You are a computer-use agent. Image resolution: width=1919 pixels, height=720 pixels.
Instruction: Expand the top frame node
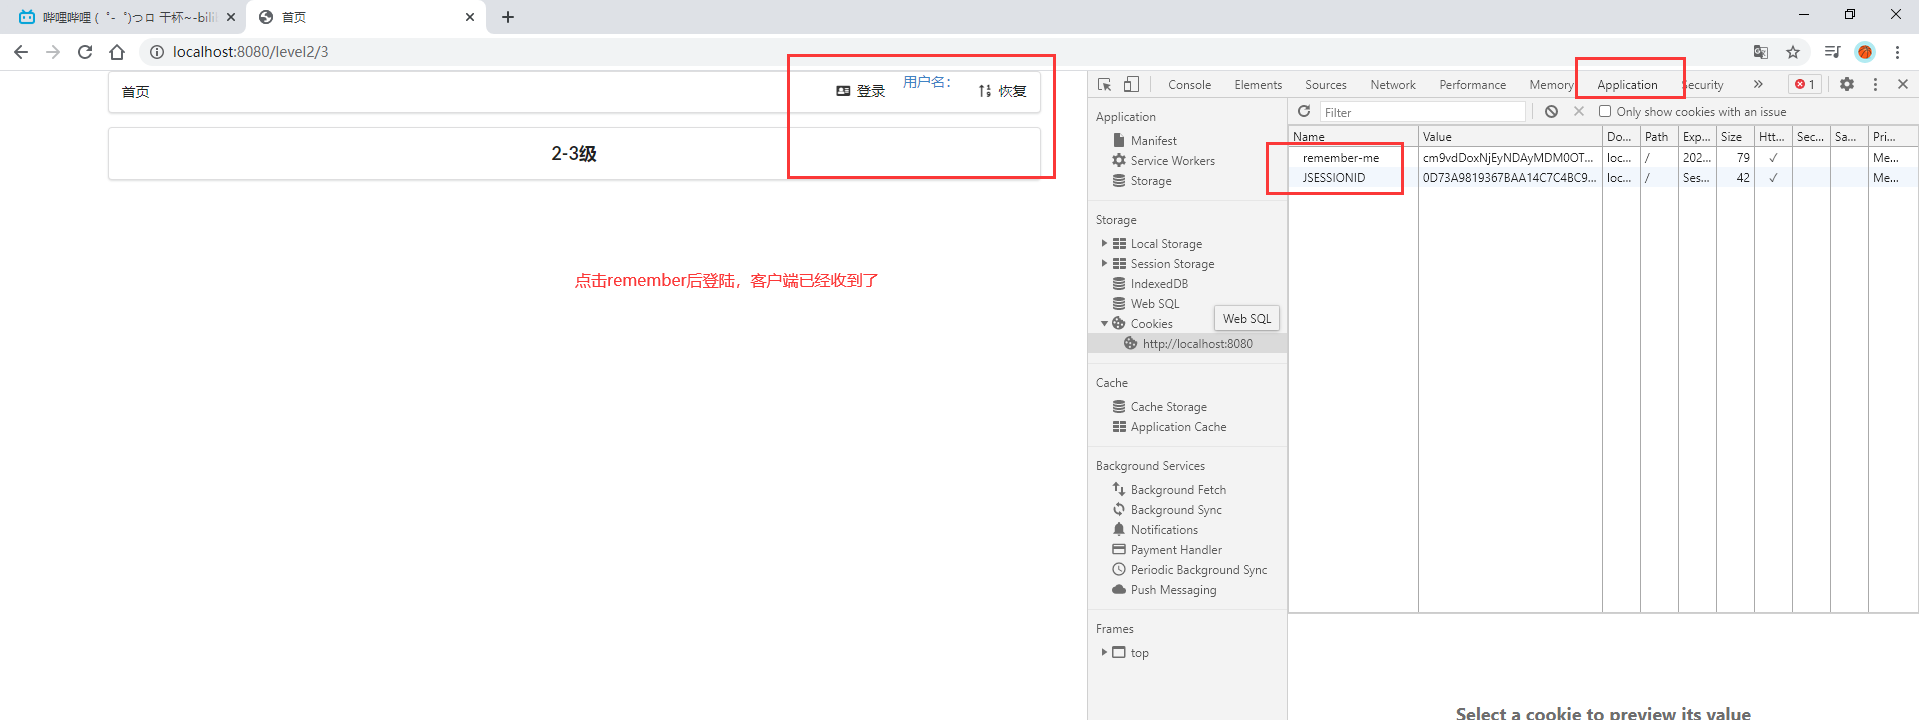[1104, 652]
